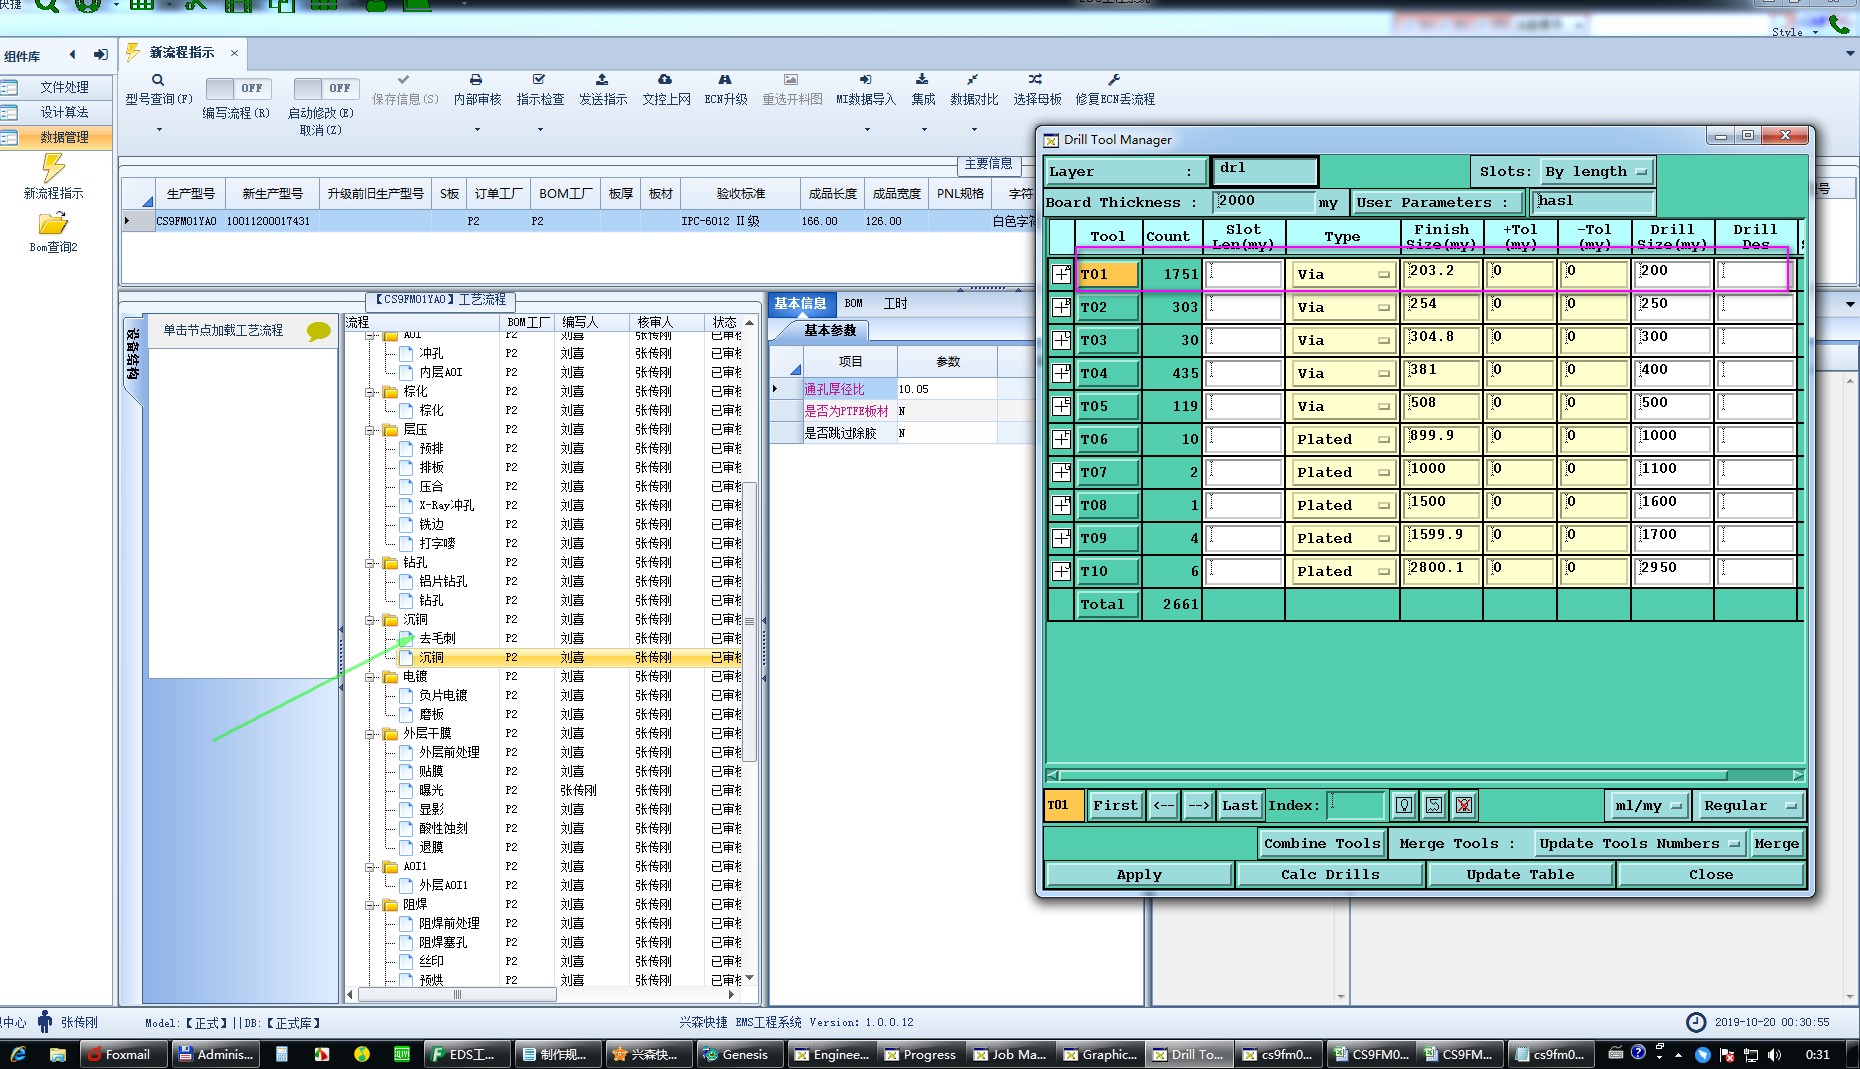Click the Index input field
The width and height of the screenshot is (1860, 1069).
(1356, 805)
